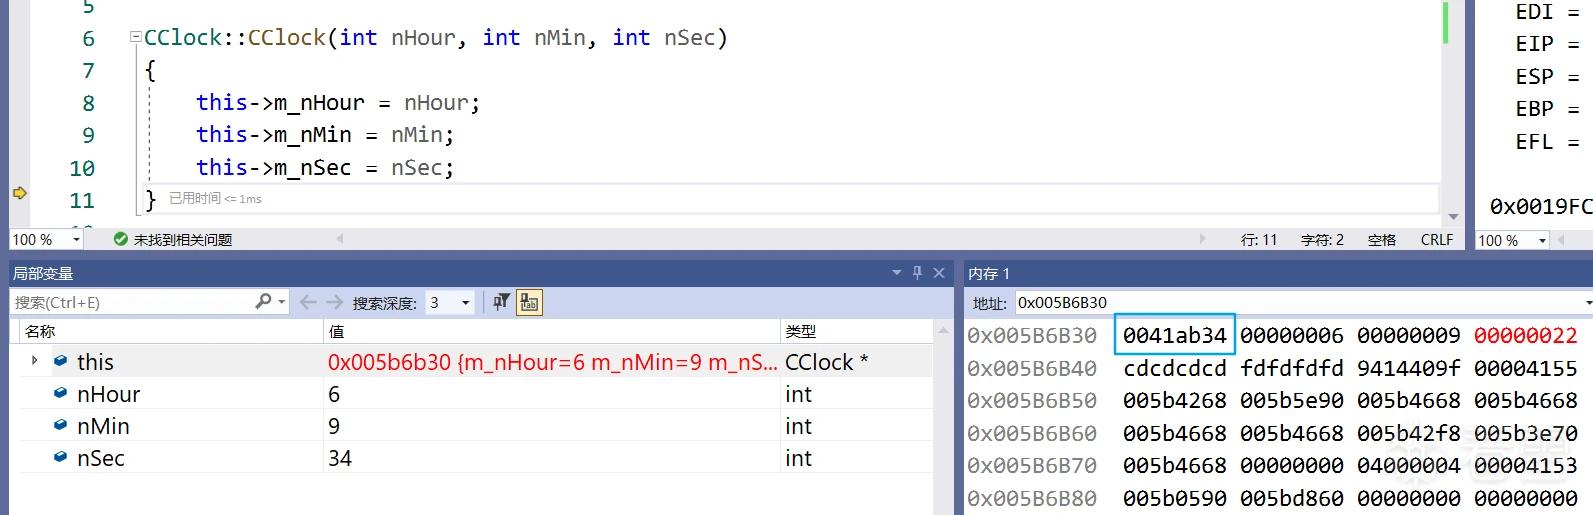1593x515 pixels.
Task: Open the search depth dropdown showing 3
Action: click(x=465, y=302)
